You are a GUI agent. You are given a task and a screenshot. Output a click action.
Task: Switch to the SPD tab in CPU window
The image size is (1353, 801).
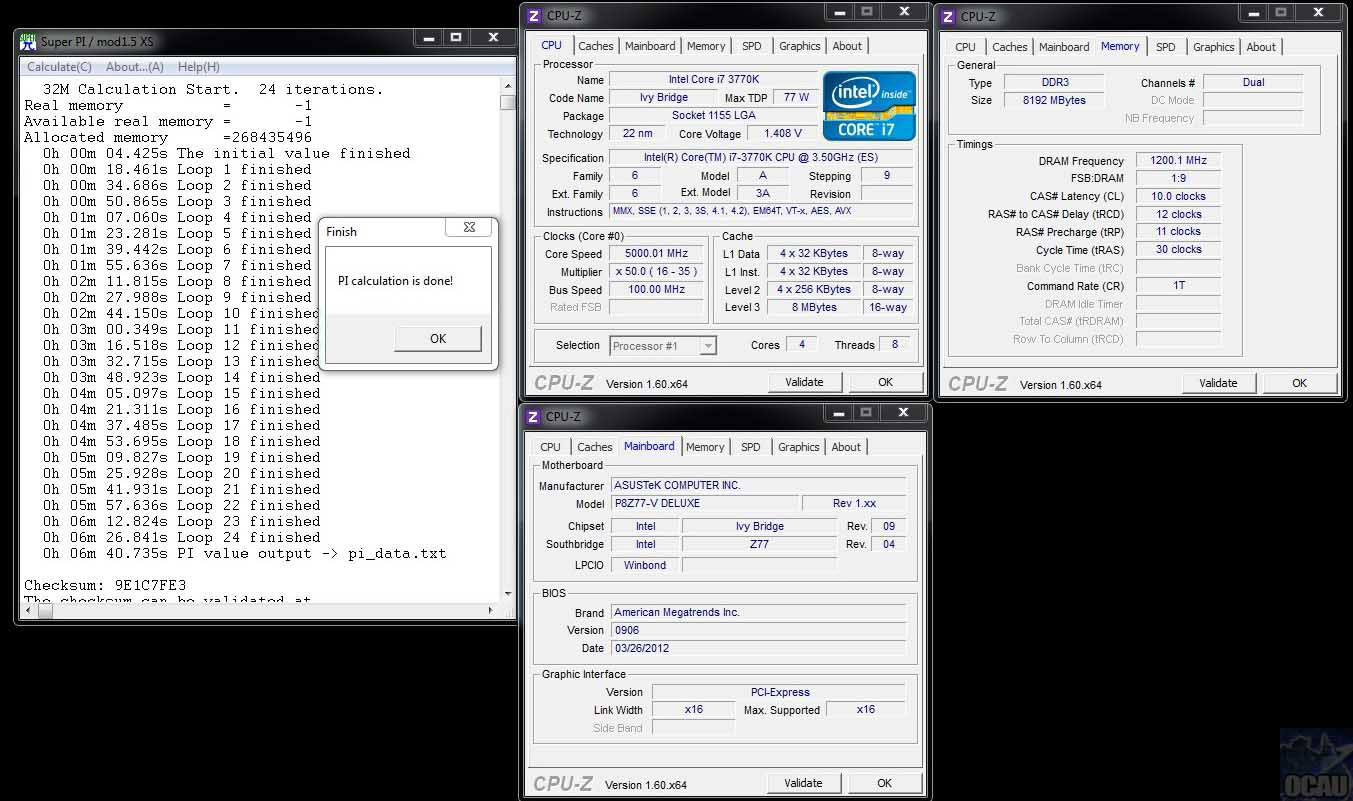[x=752, y=46]
